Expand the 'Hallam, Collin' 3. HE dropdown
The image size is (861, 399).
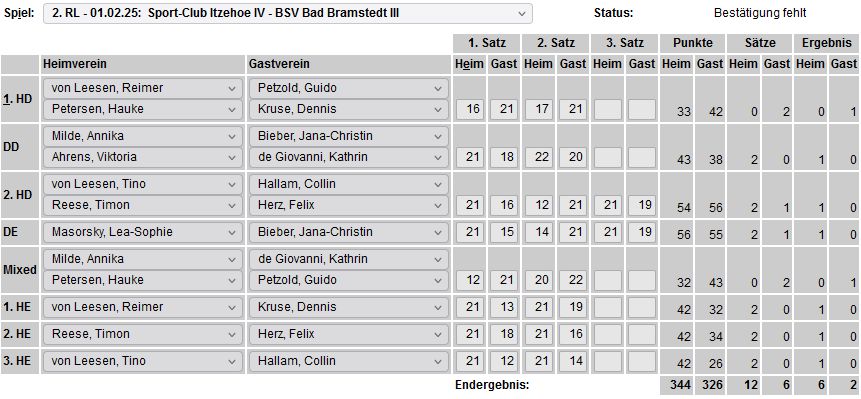coord(349,361)
